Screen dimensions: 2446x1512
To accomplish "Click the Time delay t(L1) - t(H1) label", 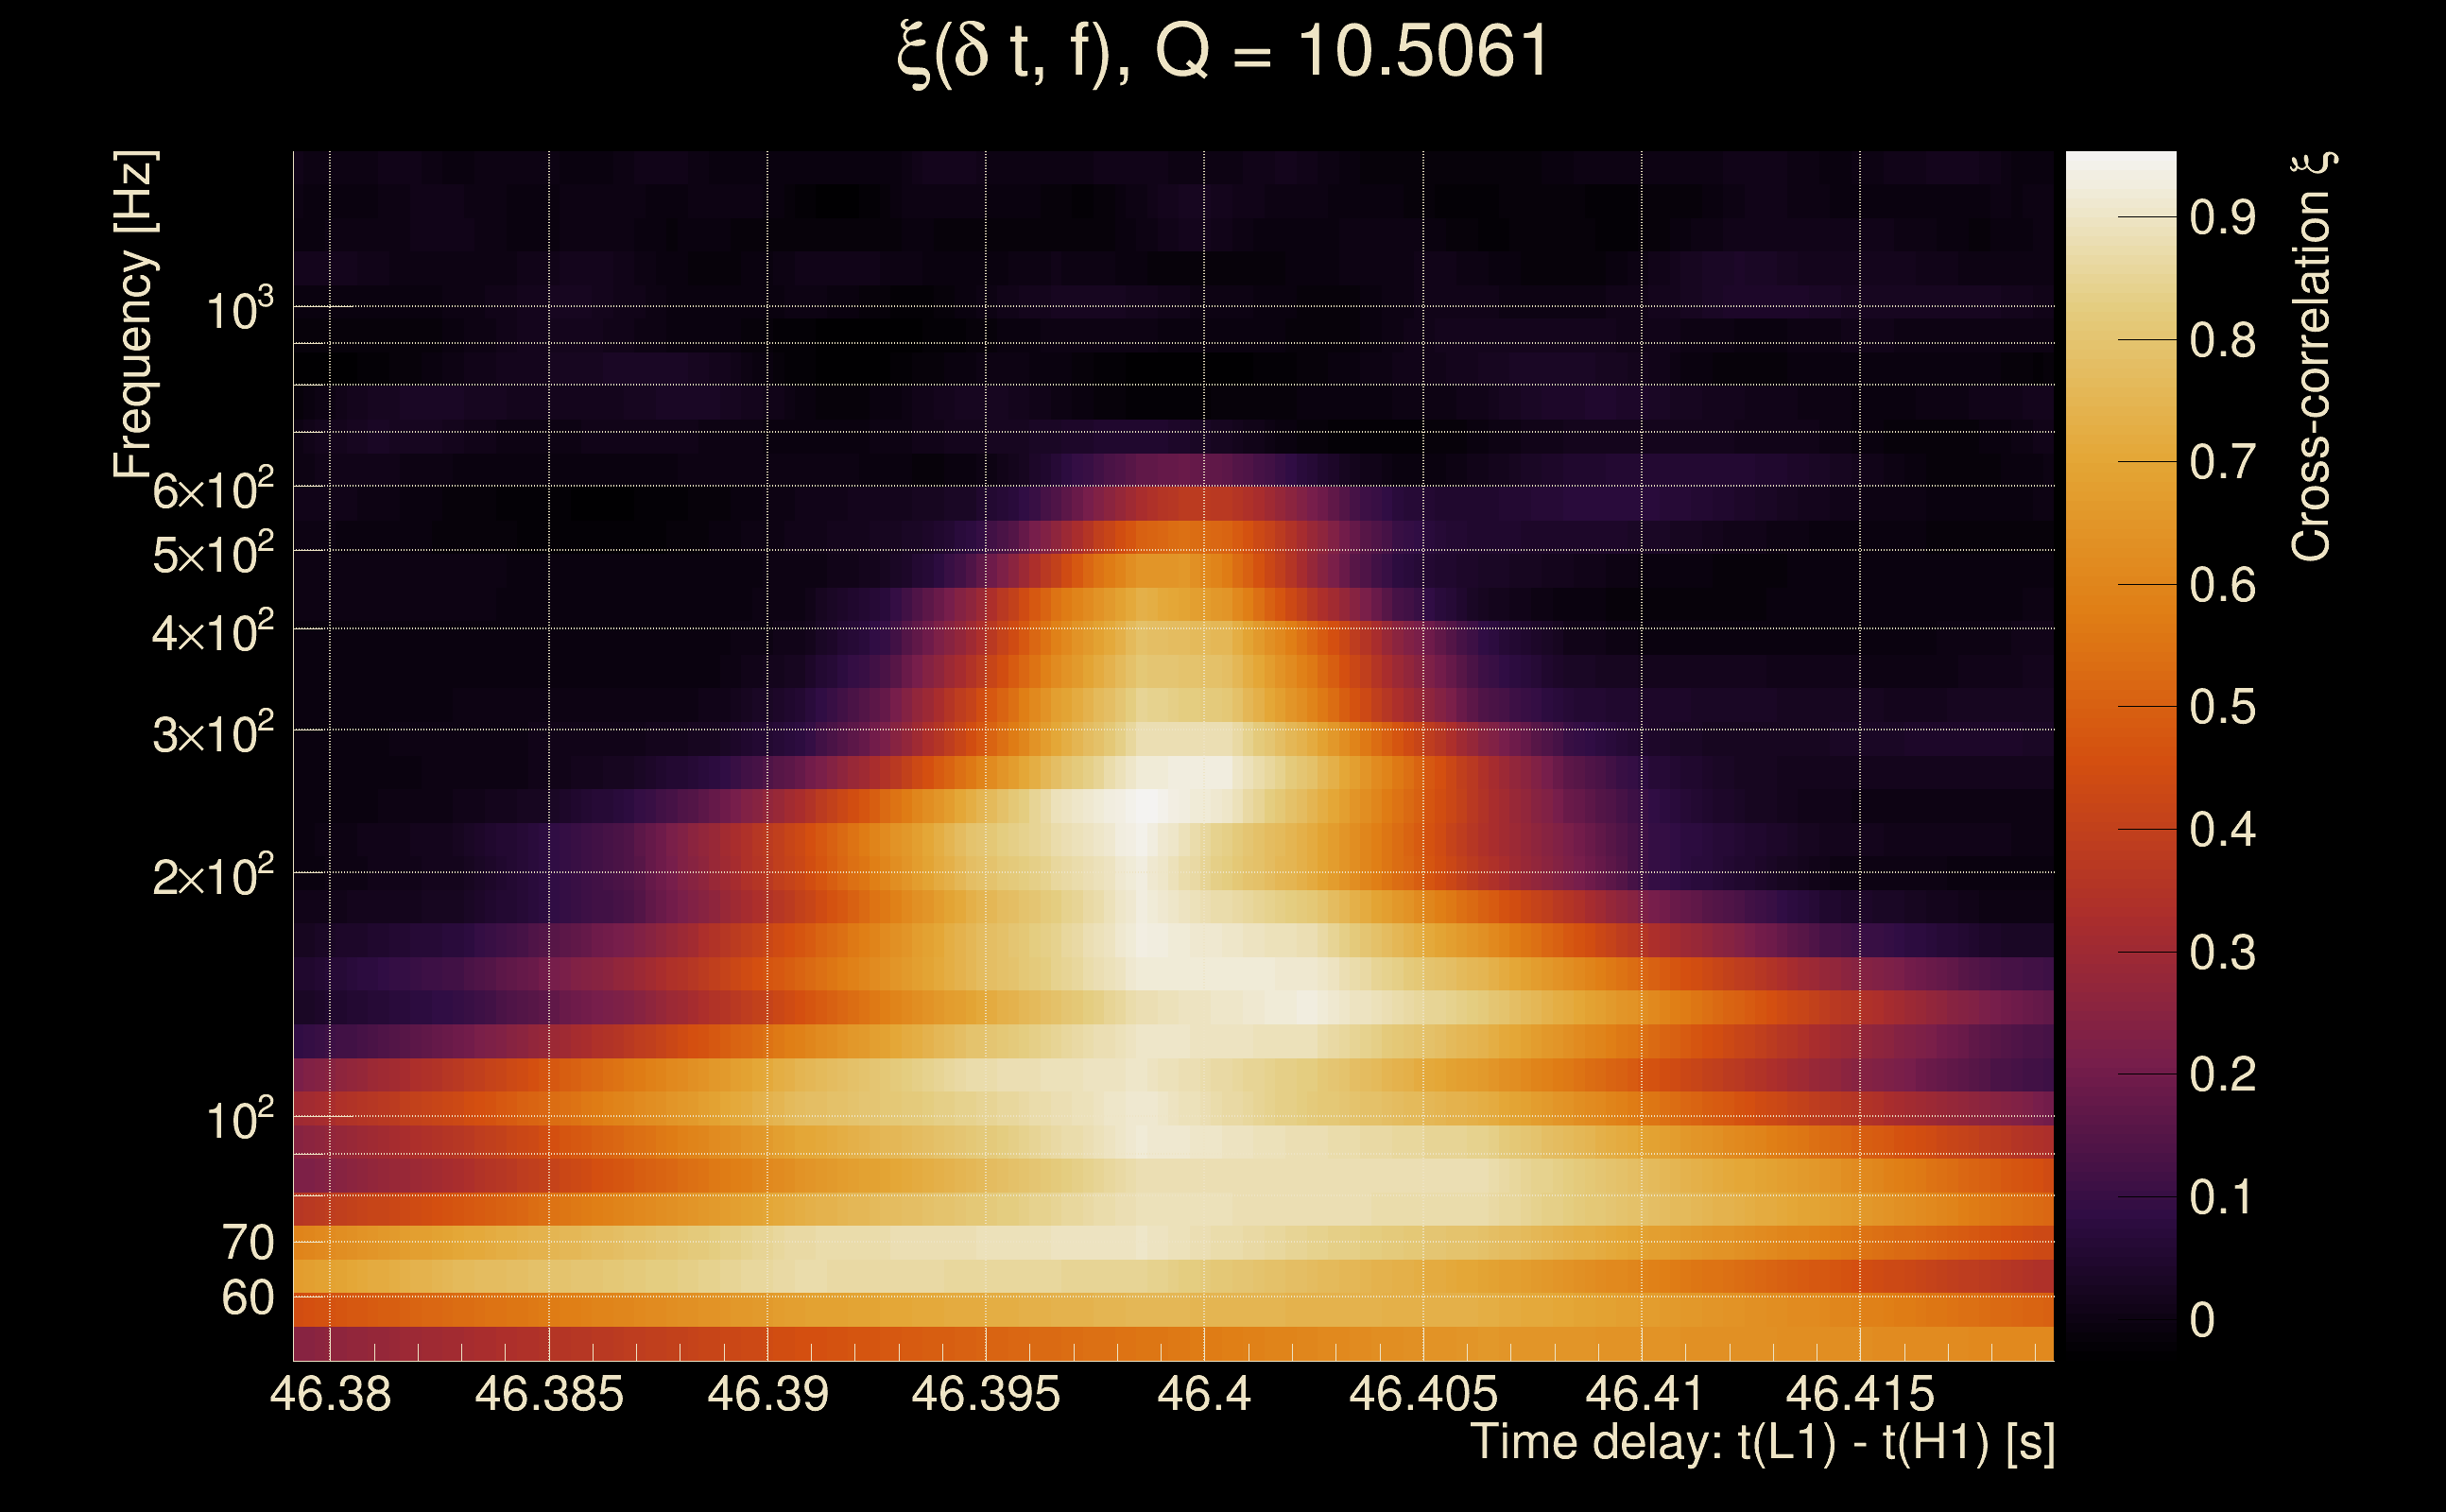I will pos(1762,1443).
